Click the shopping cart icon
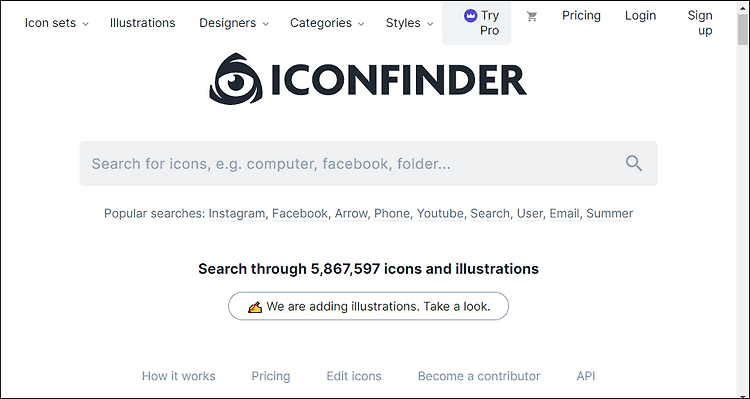Image resolution: width=750 pixels, height=399 pixels. coord(531,17)
